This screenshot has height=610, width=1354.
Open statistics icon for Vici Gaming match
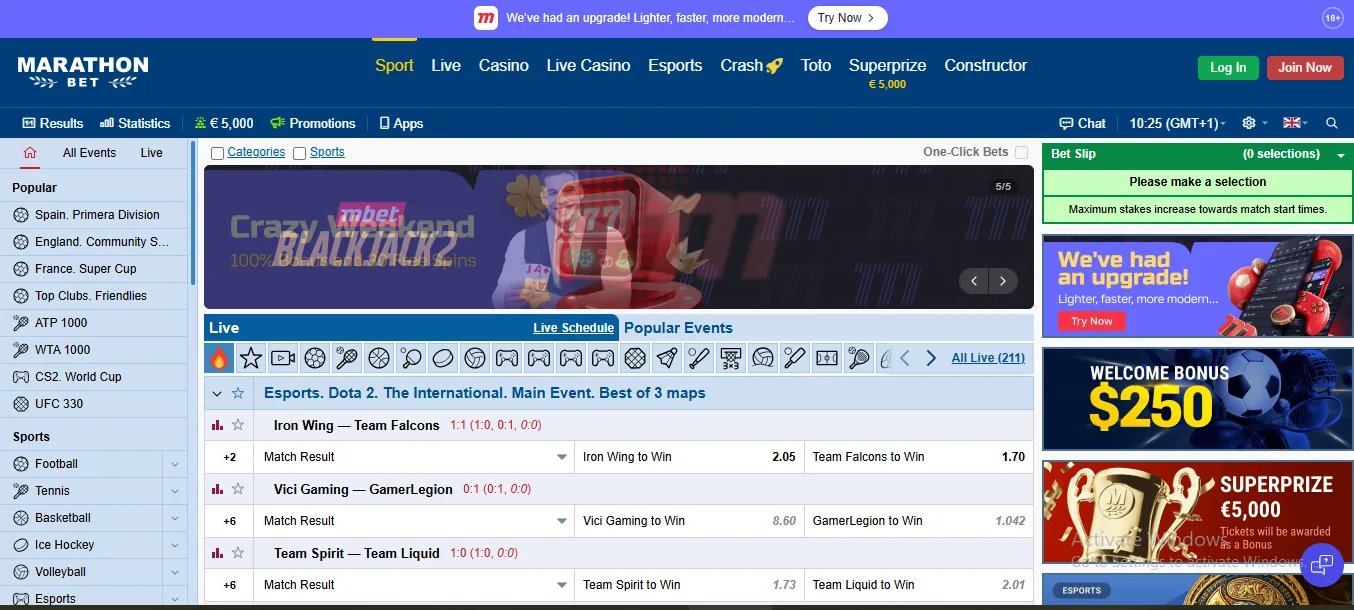[x=218, y=489]
